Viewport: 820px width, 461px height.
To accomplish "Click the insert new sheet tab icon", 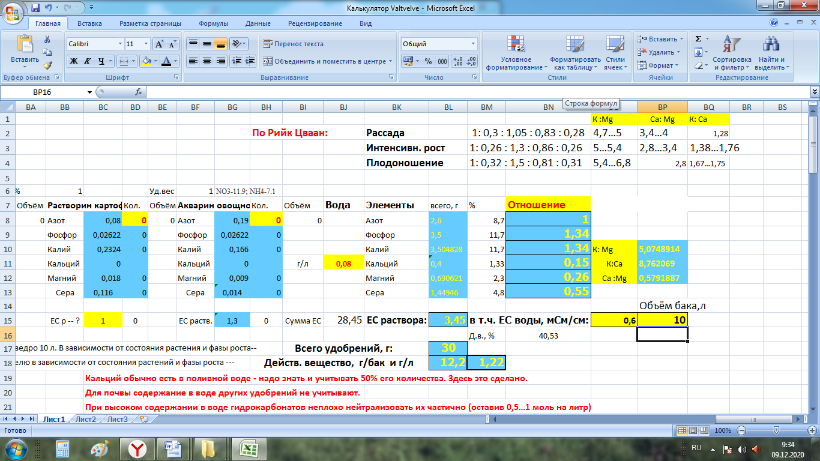I will pyautogui.click(x=143, y=419).
